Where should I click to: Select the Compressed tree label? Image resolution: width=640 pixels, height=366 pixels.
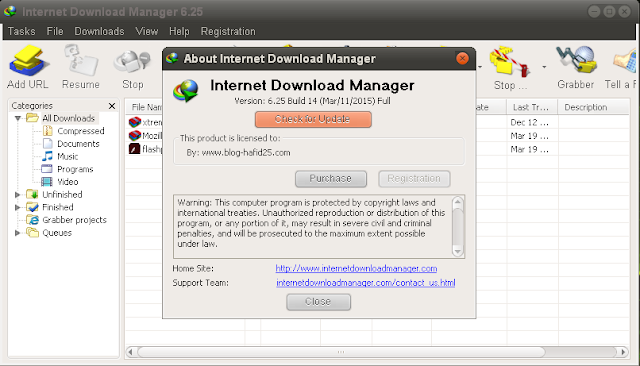click(81, 131)
